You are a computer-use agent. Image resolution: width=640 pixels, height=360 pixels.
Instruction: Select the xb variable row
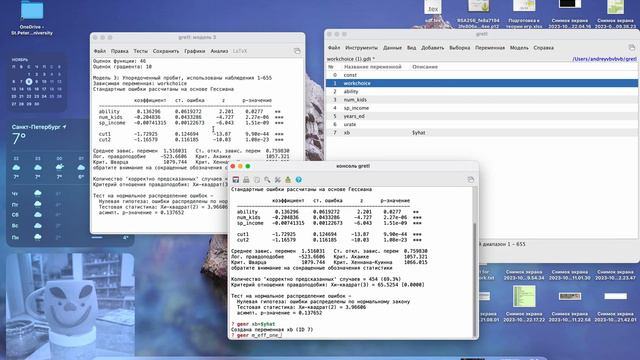482,133
